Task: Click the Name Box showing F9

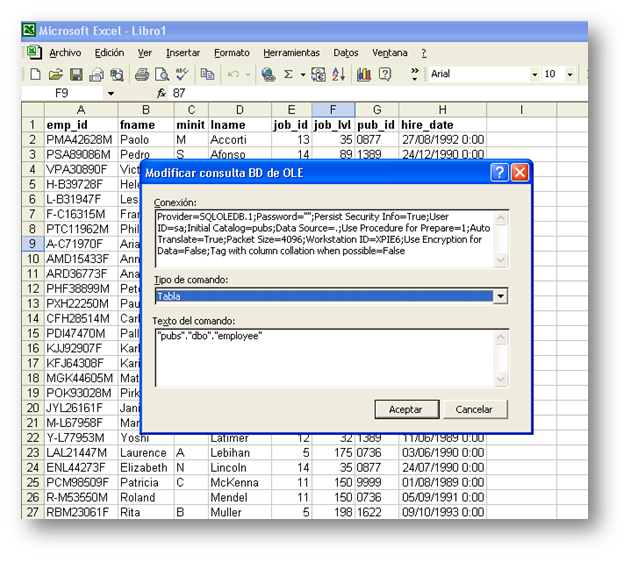Action: [x=62, y=94]
